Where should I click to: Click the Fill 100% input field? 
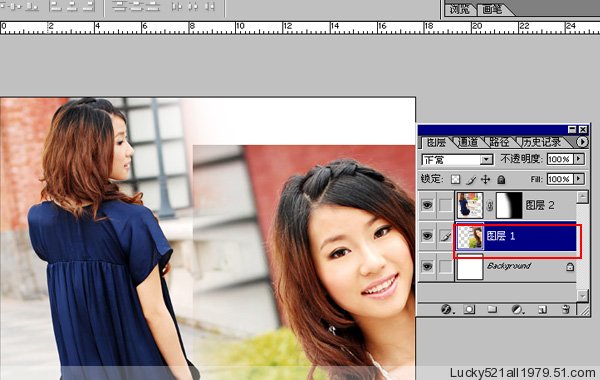560,179
